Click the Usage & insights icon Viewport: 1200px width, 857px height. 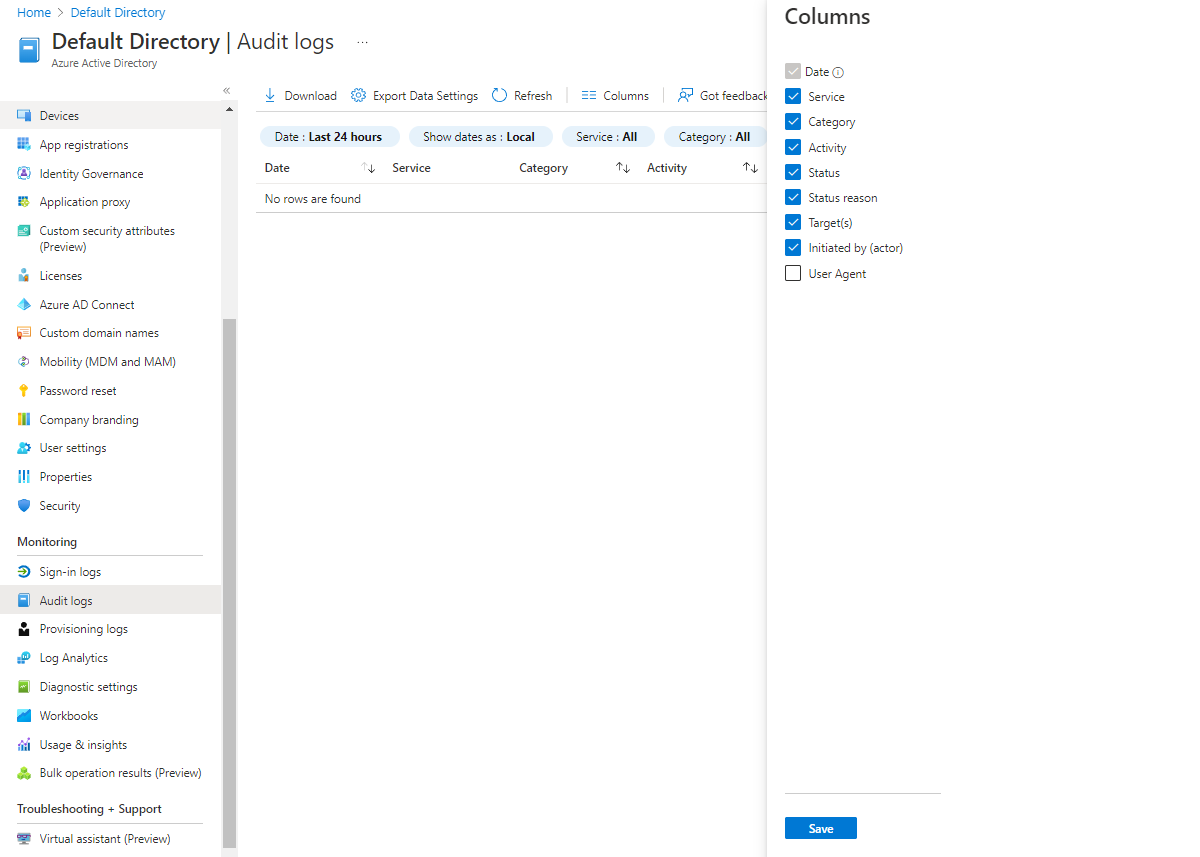(x=24, y=745)
